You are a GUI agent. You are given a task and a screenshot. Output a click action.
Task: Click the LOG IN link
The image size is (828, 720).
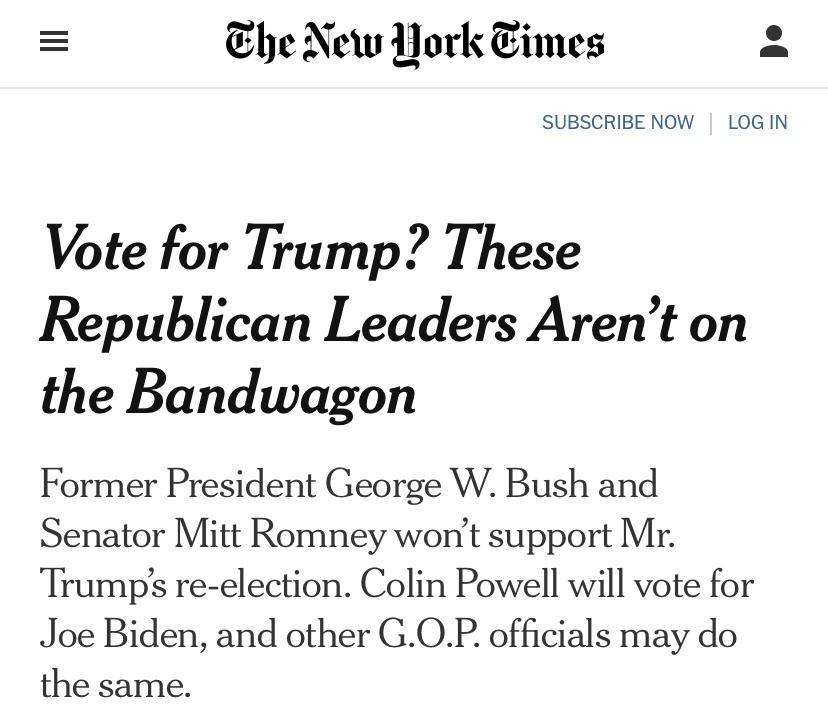pyautogui.click(x=757, y=122)
